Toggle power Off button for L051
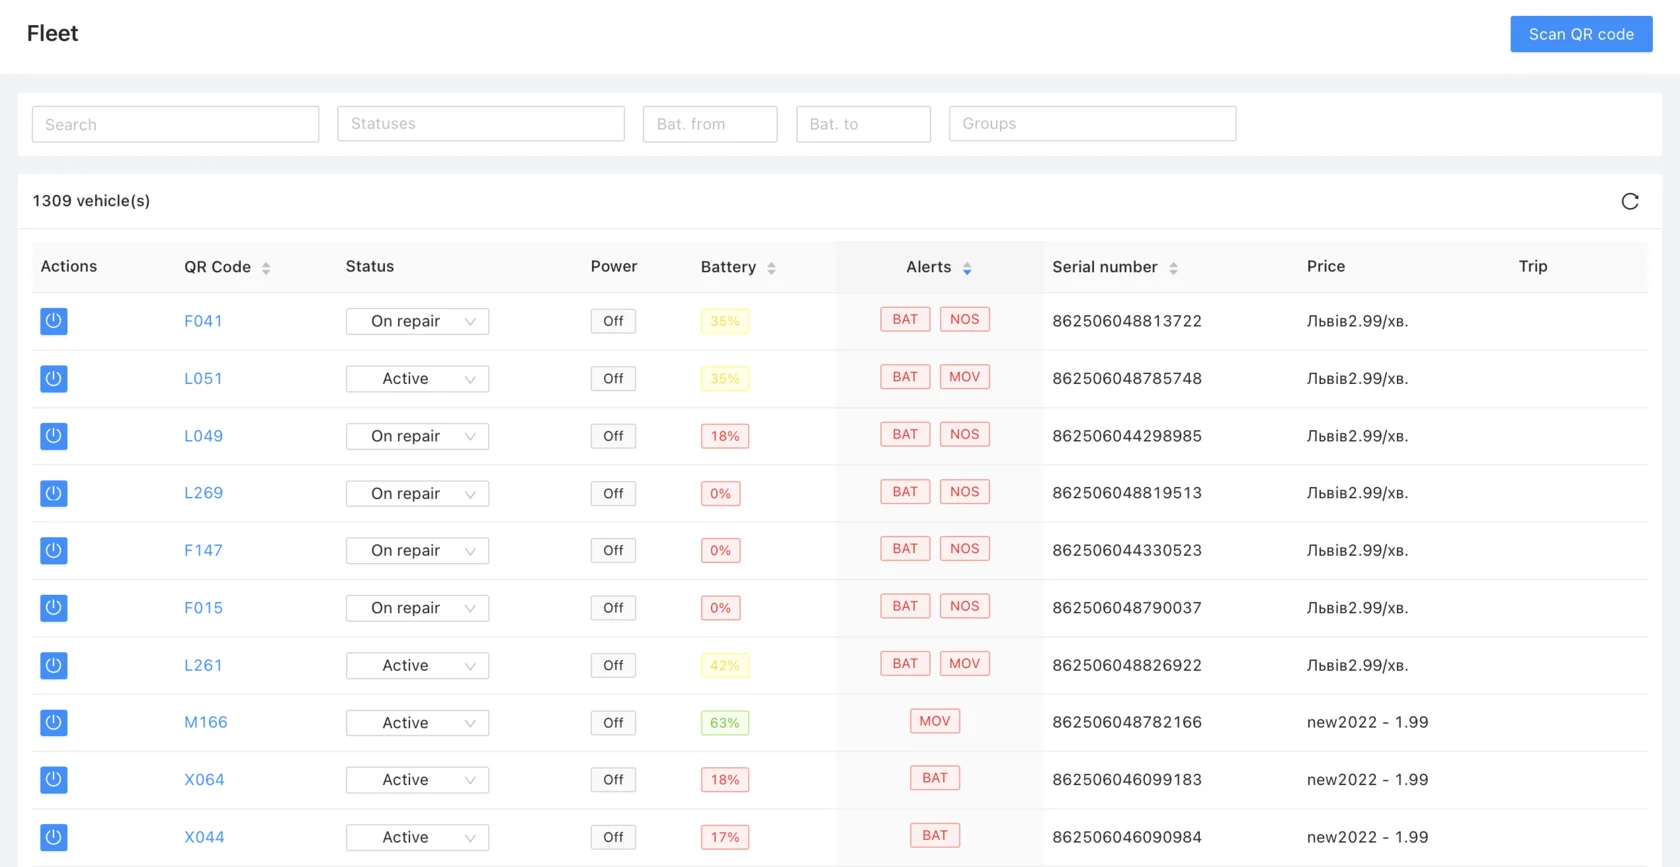 pos(613,378)
